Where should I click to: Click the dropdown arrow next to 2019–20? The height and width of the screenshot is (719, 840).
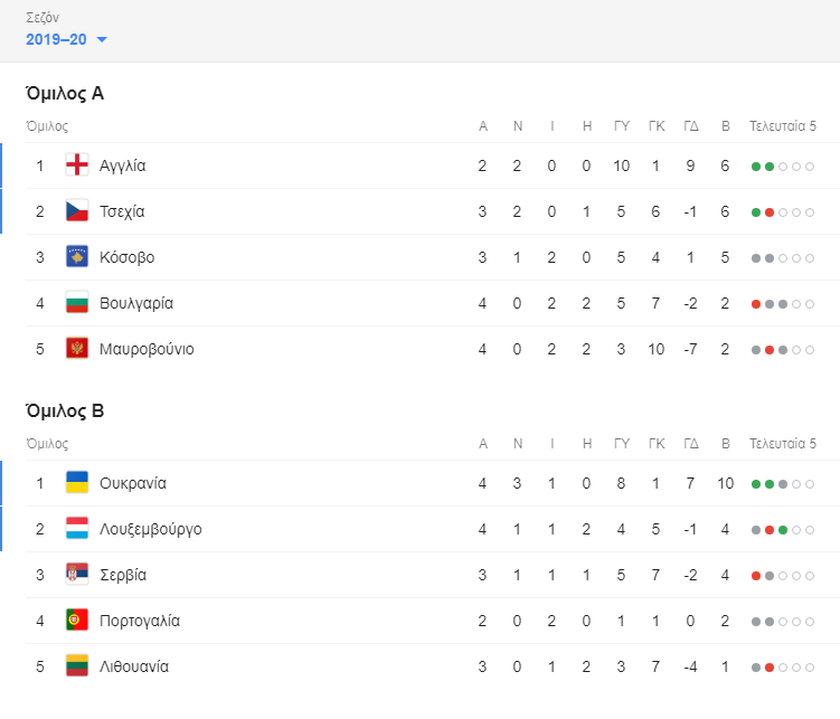(101, 40)
